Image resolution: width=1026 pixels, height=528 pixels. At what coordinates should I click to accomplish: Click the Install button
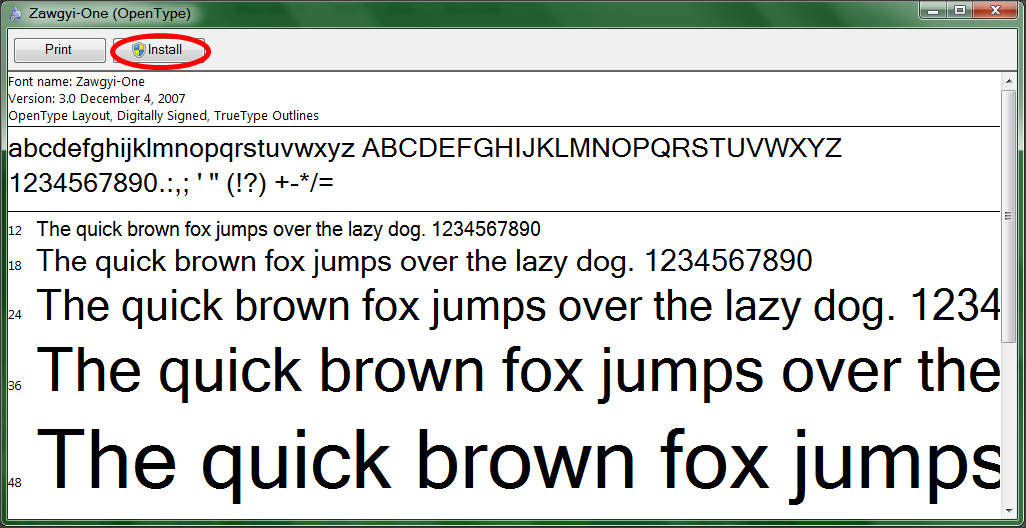159,50
